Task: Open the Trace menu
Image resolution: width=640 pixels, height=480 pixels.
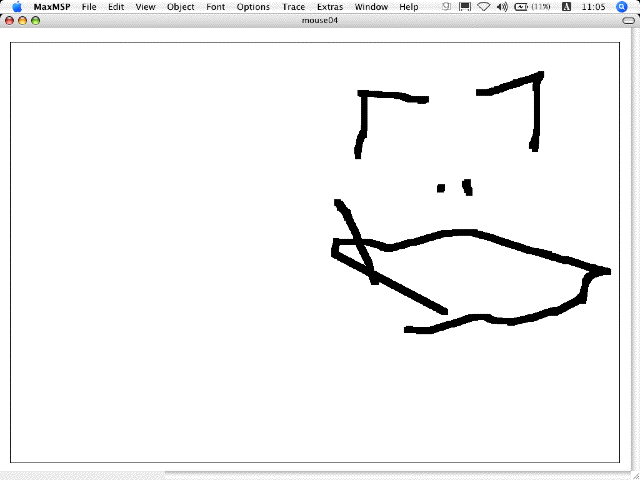Action: click(293, 7)
